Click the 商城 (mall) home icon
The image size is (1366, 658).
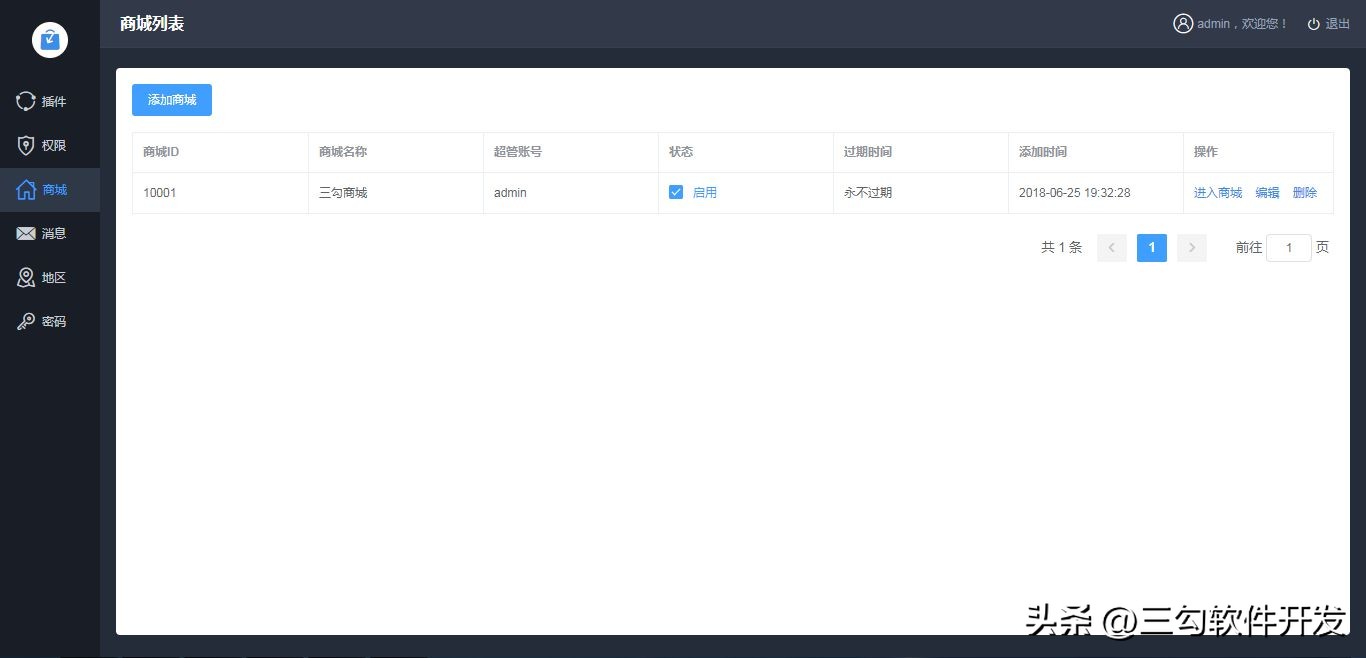pyautogui.click(x=25, y=189)
